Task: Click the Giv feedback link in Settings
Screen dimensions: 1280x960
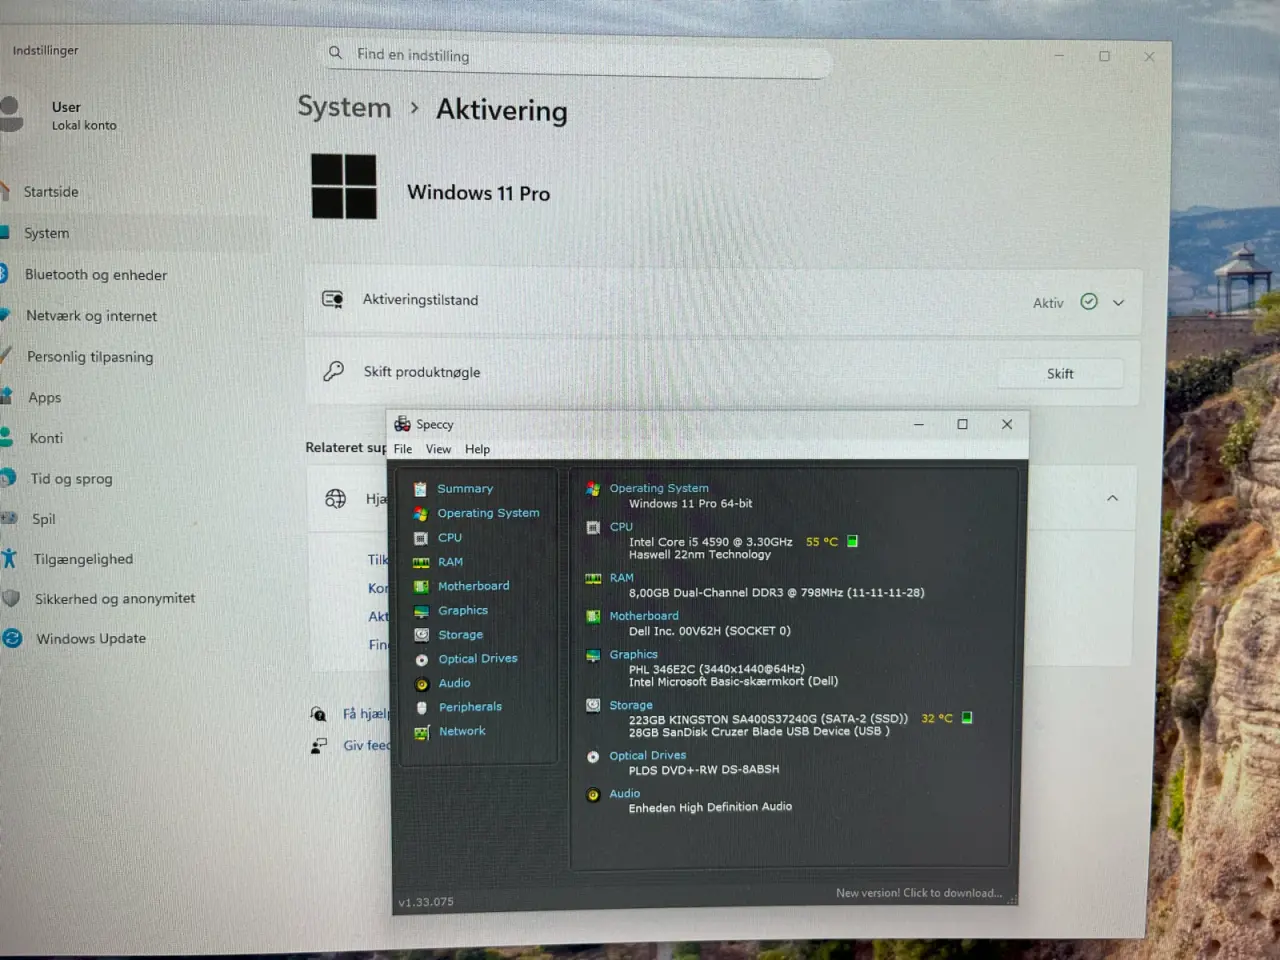Action: click(366, 745)
